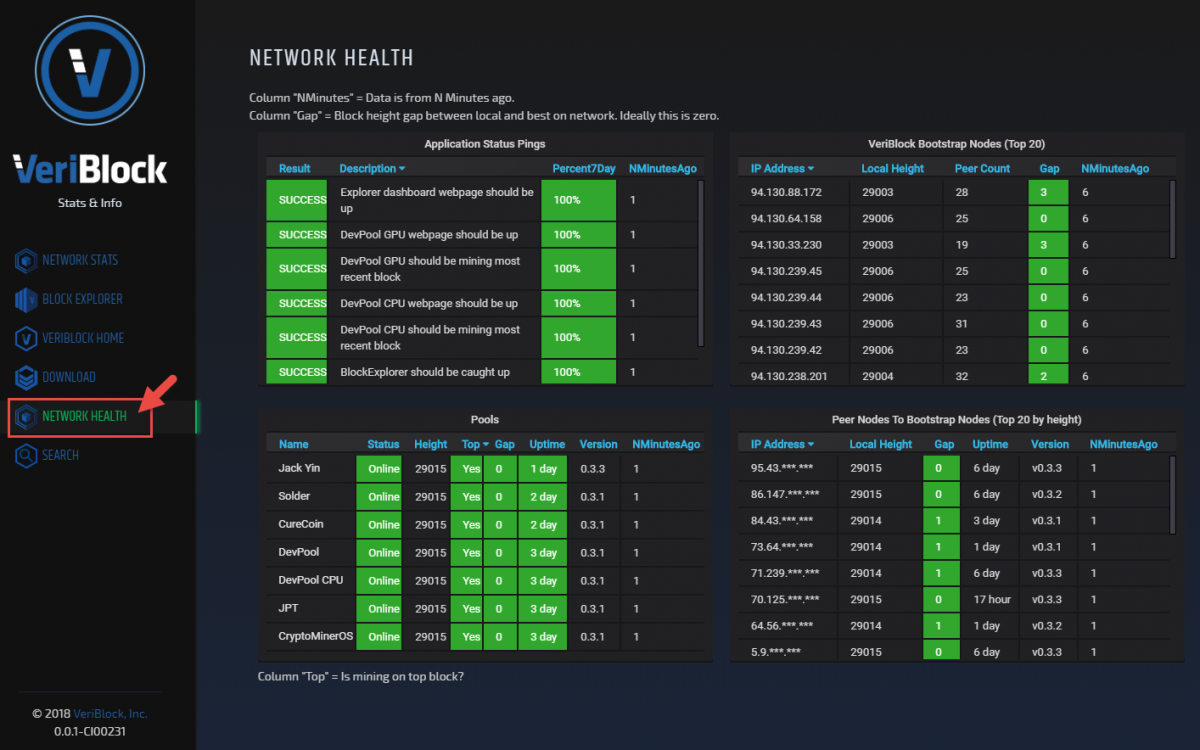Click the 70.125.***.*** peer address
The image size is (1200, 750).
785,599
